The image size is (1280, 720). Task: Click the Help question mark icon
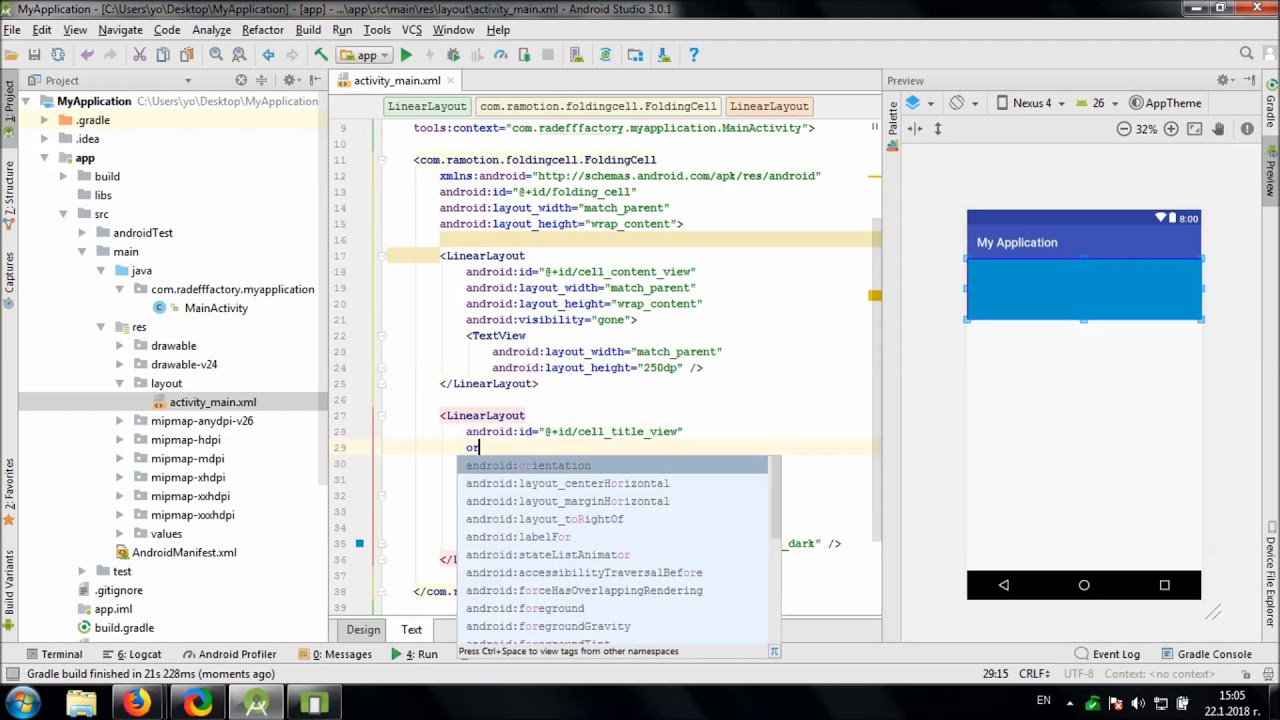[693, 55]
